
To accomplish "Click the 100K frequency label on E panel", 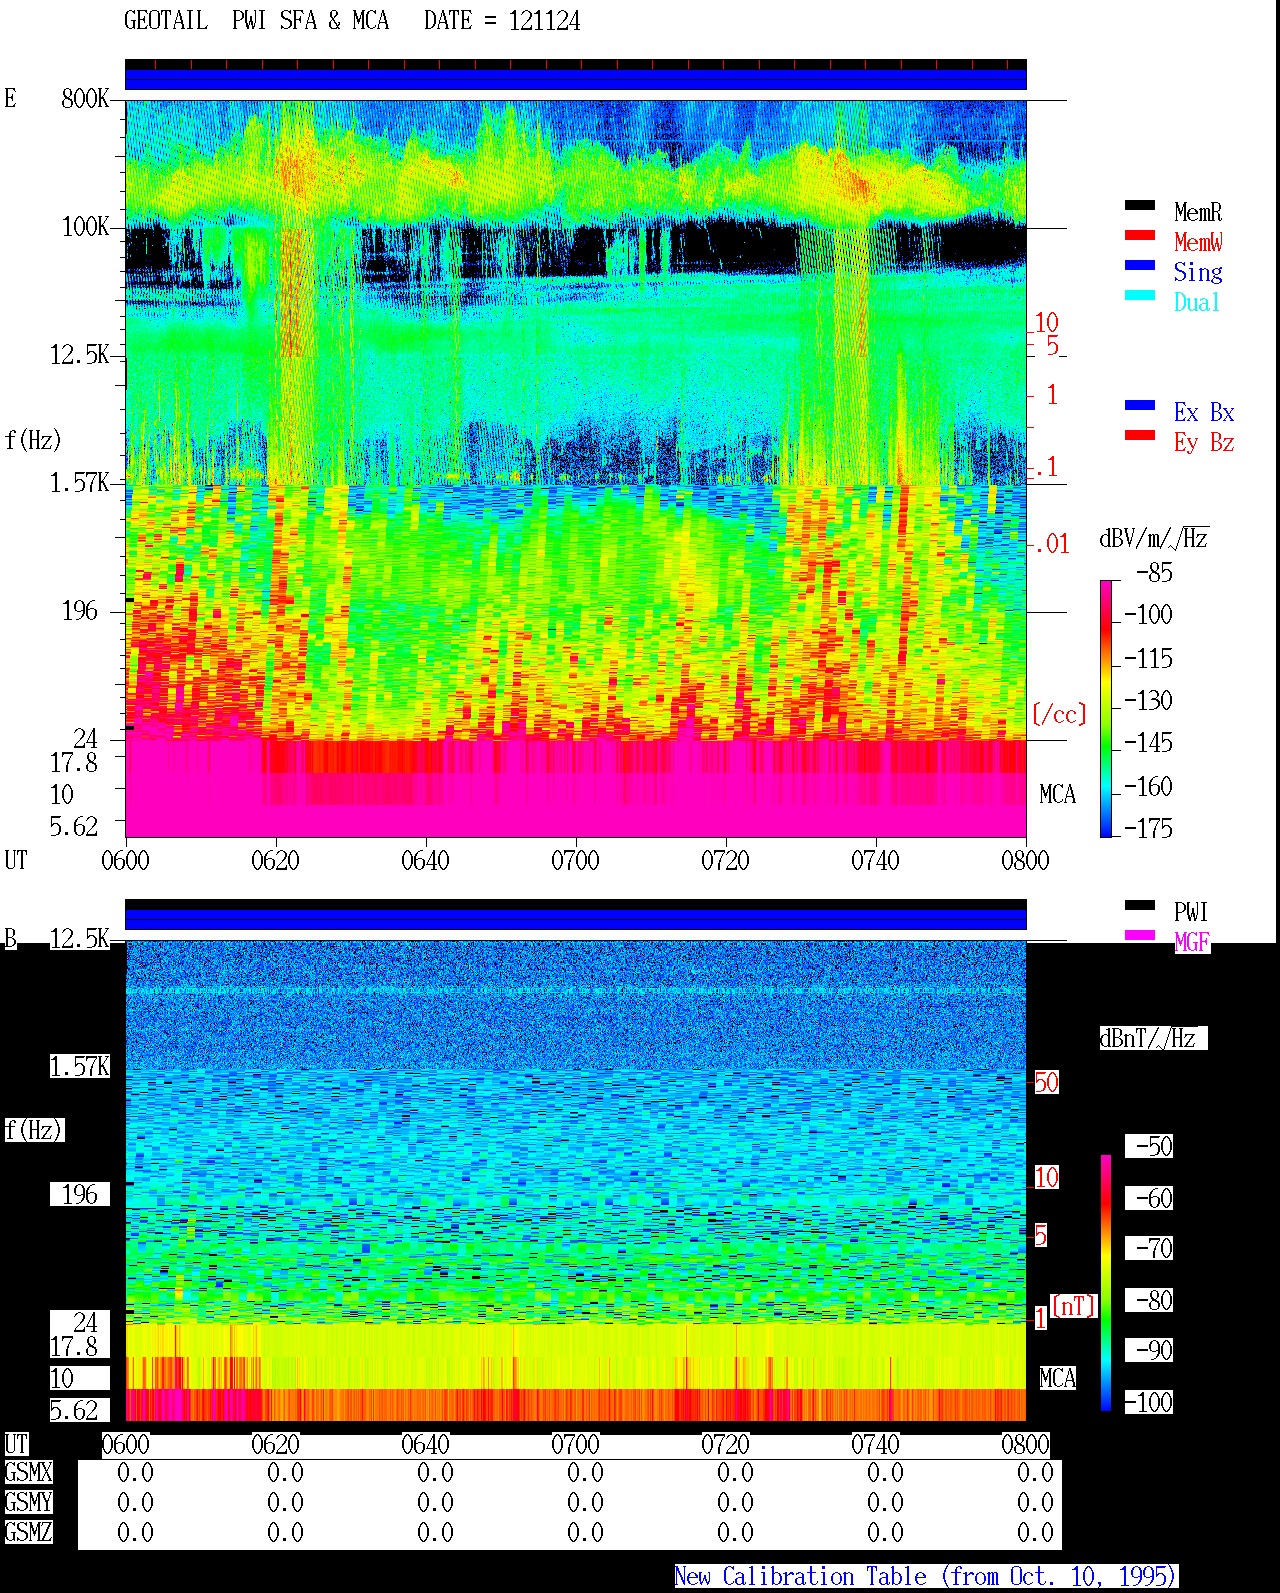I will 85,227.
